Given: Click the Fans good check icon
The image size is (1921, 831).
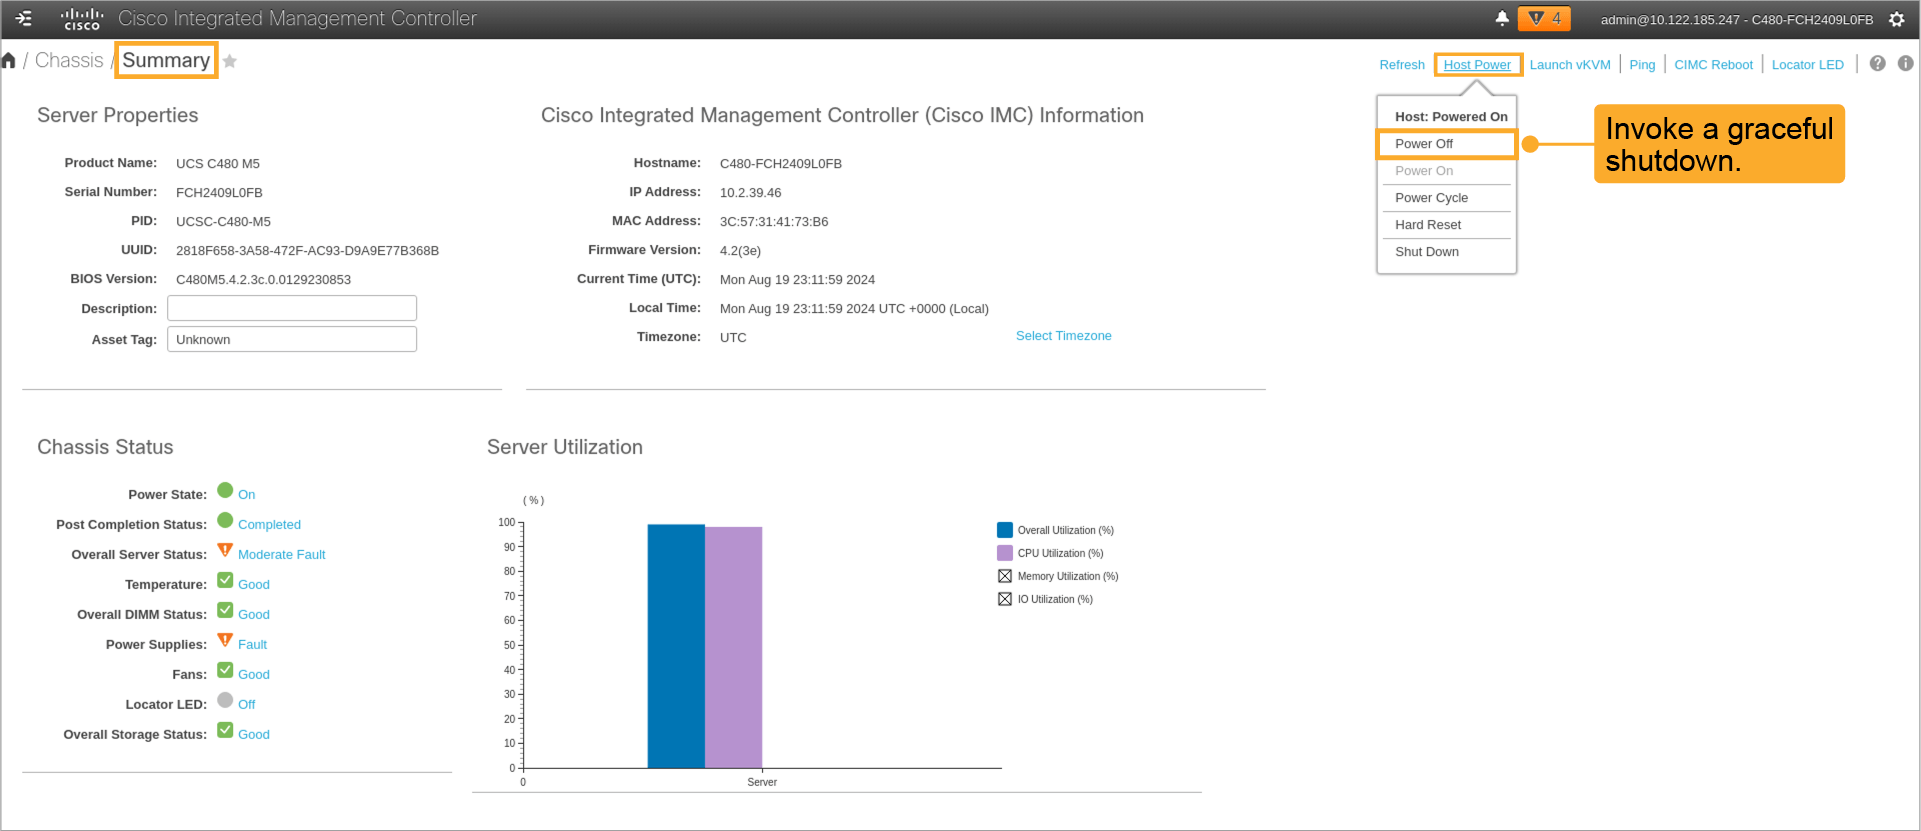Looking at the screenshot, I should pyautogui.click(x=225, y=671).
